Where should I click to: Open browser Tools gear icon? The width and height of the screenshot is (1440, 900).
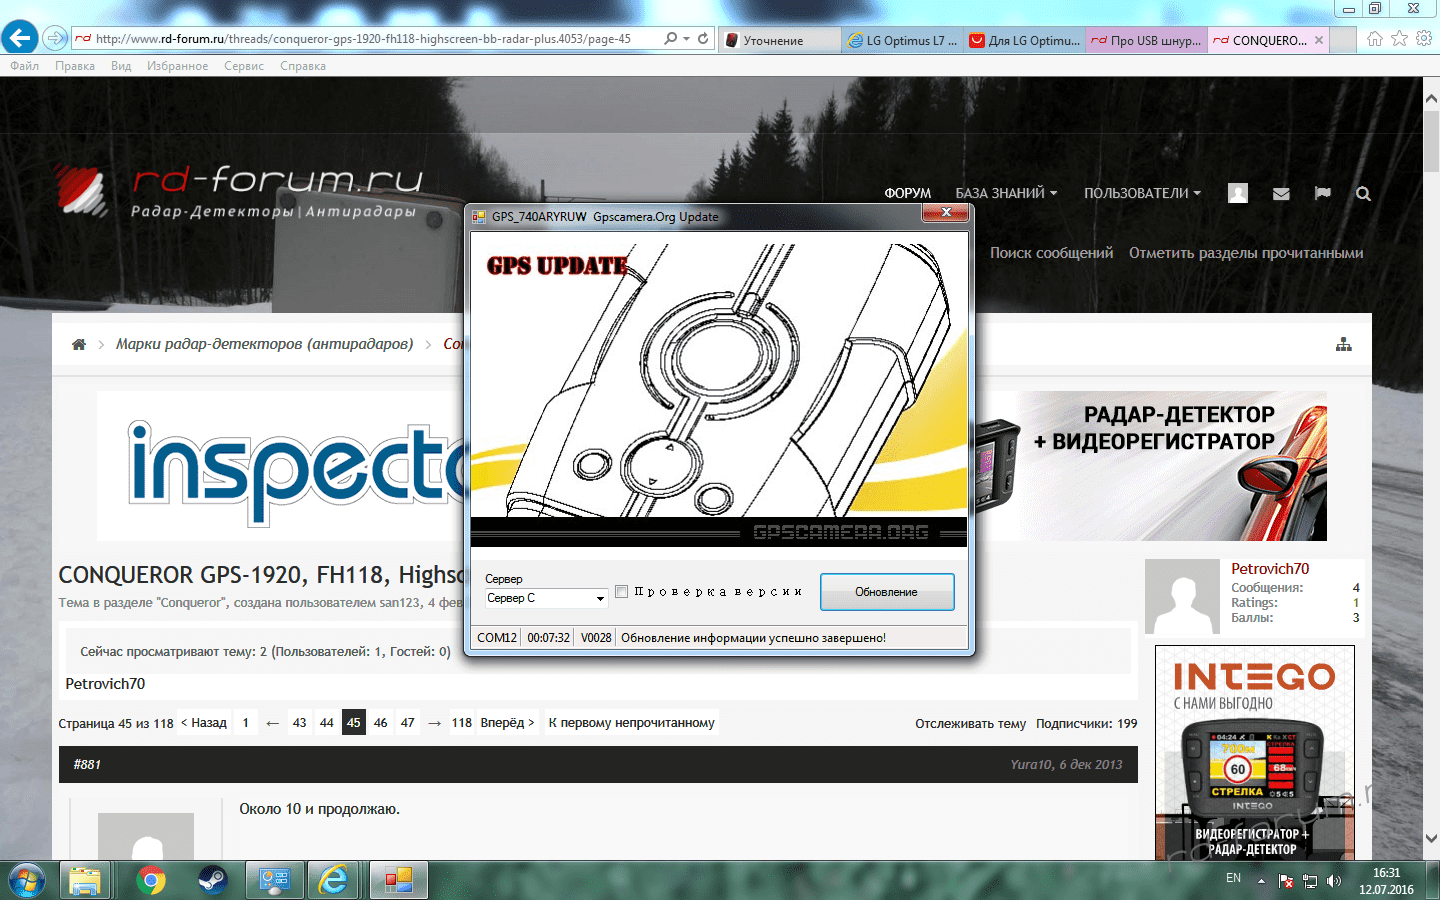tap(1424, 38)
